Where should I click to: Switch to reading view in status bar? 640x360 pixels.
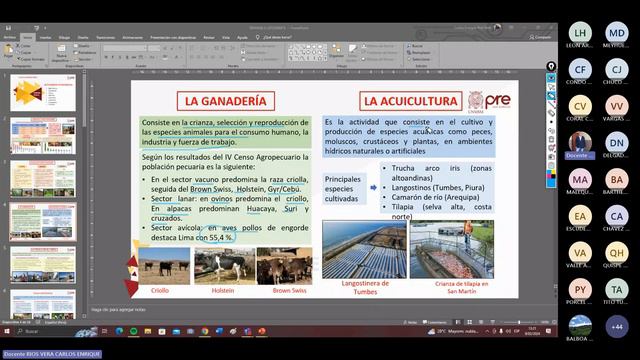[481, 322]
